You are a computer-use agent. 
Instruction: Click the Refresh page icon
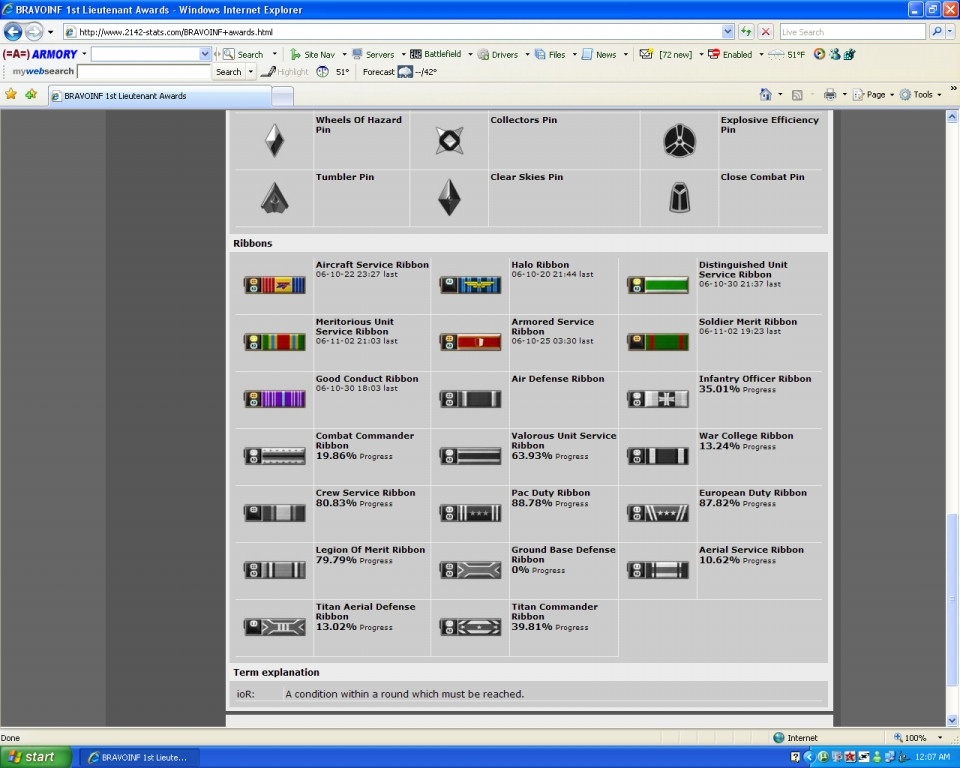pos(746,32)
